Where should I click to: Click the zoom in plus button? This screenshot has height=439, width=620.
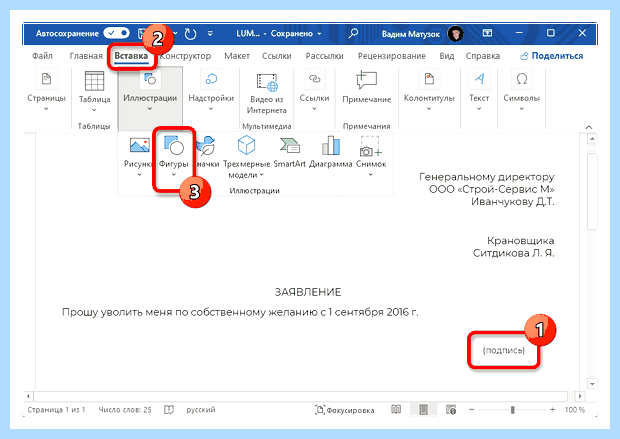[x=552, y=409]
